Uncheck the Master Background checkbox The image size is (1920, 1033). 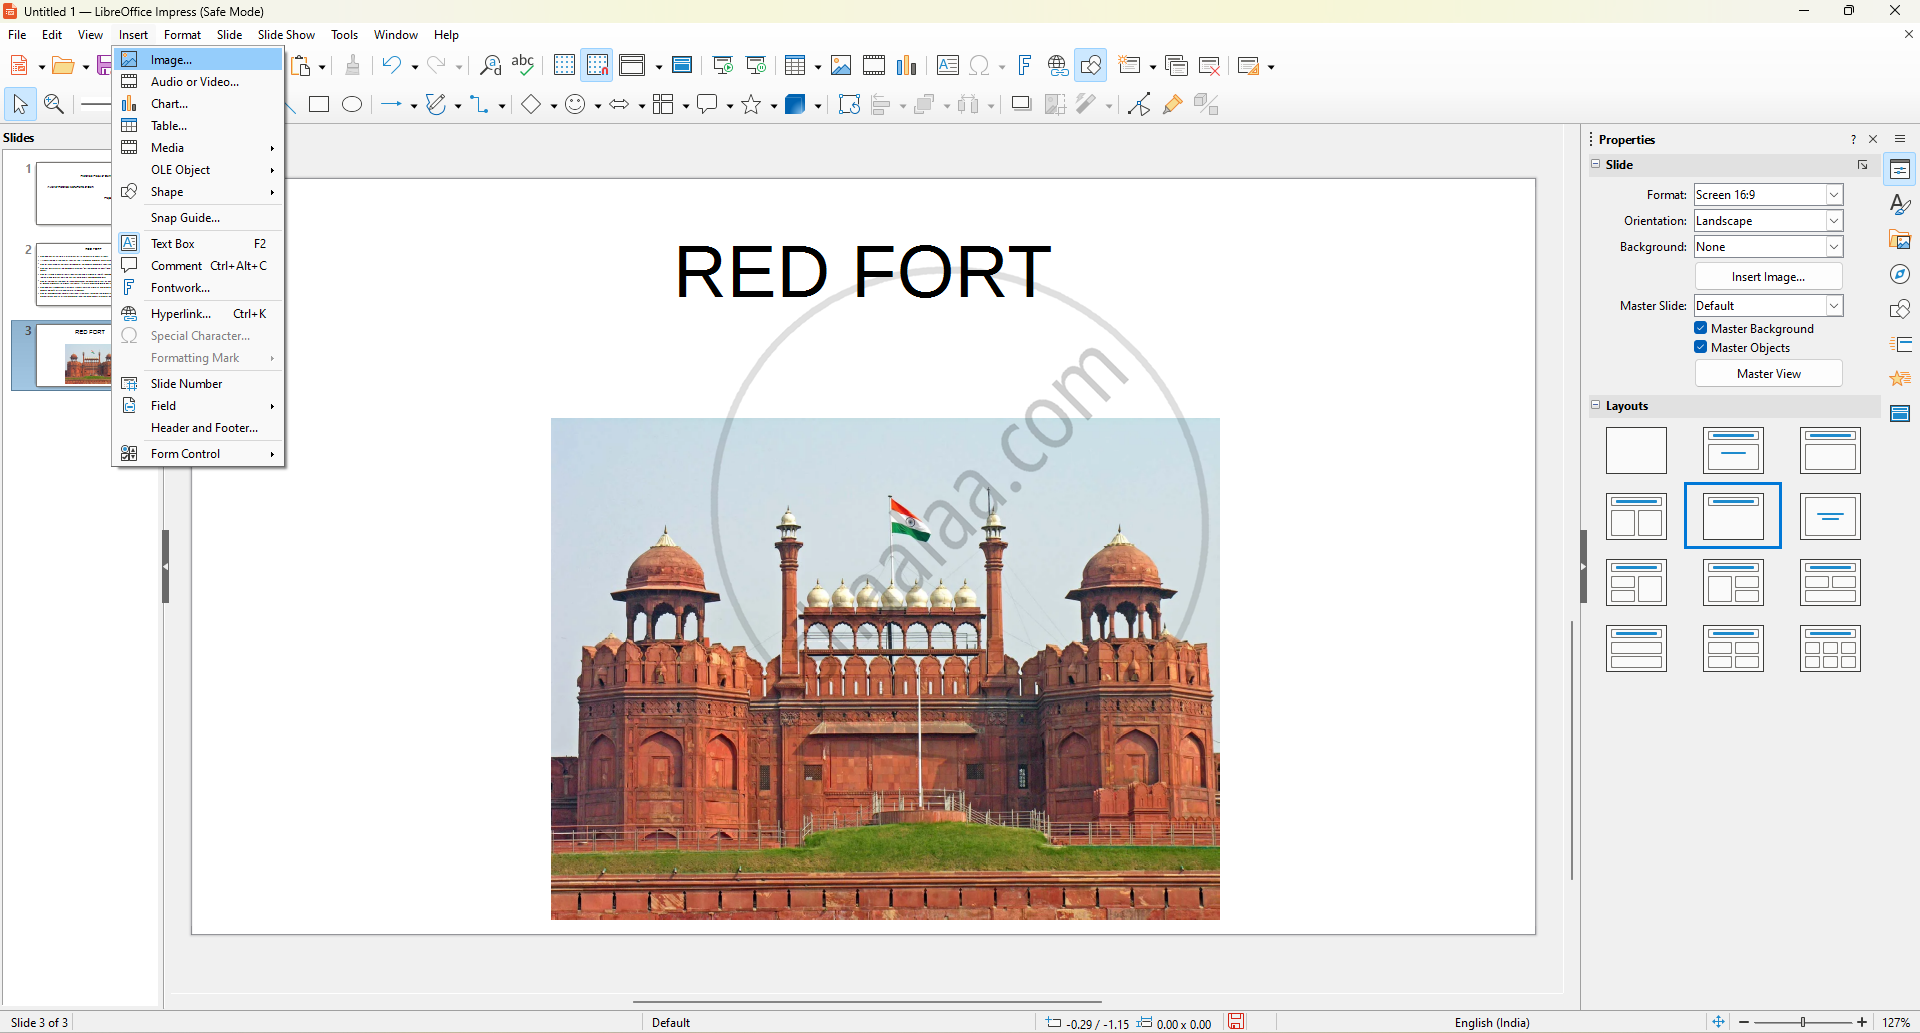1701,328
